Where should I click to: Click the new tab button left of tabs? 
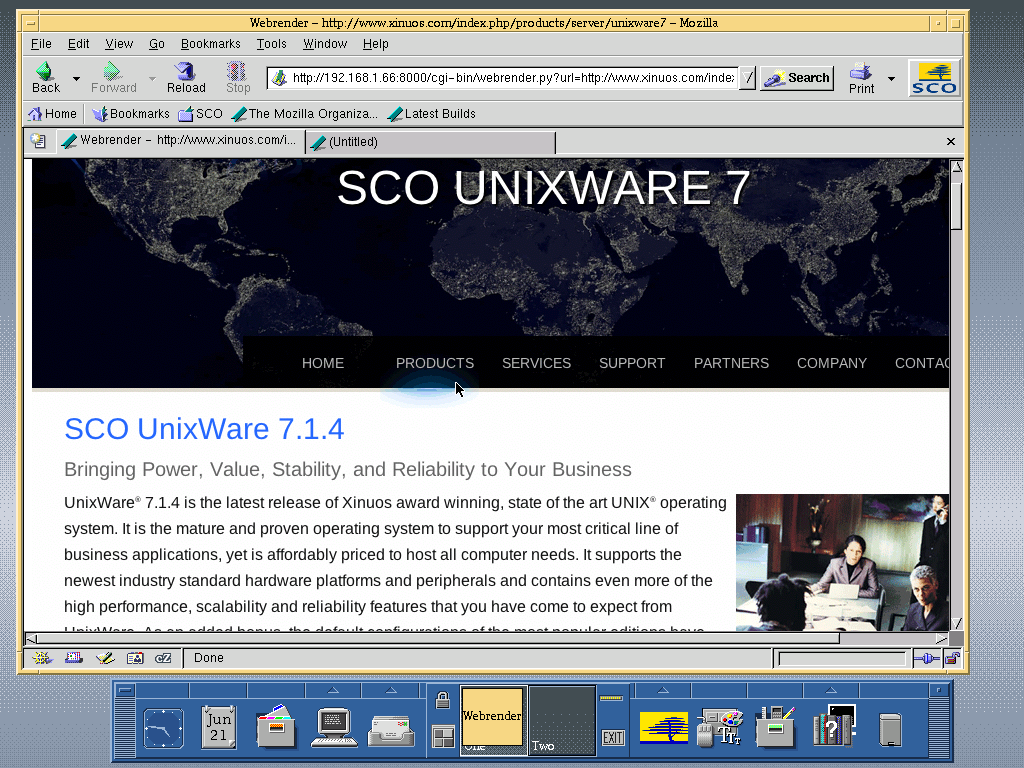coord(38,142)
